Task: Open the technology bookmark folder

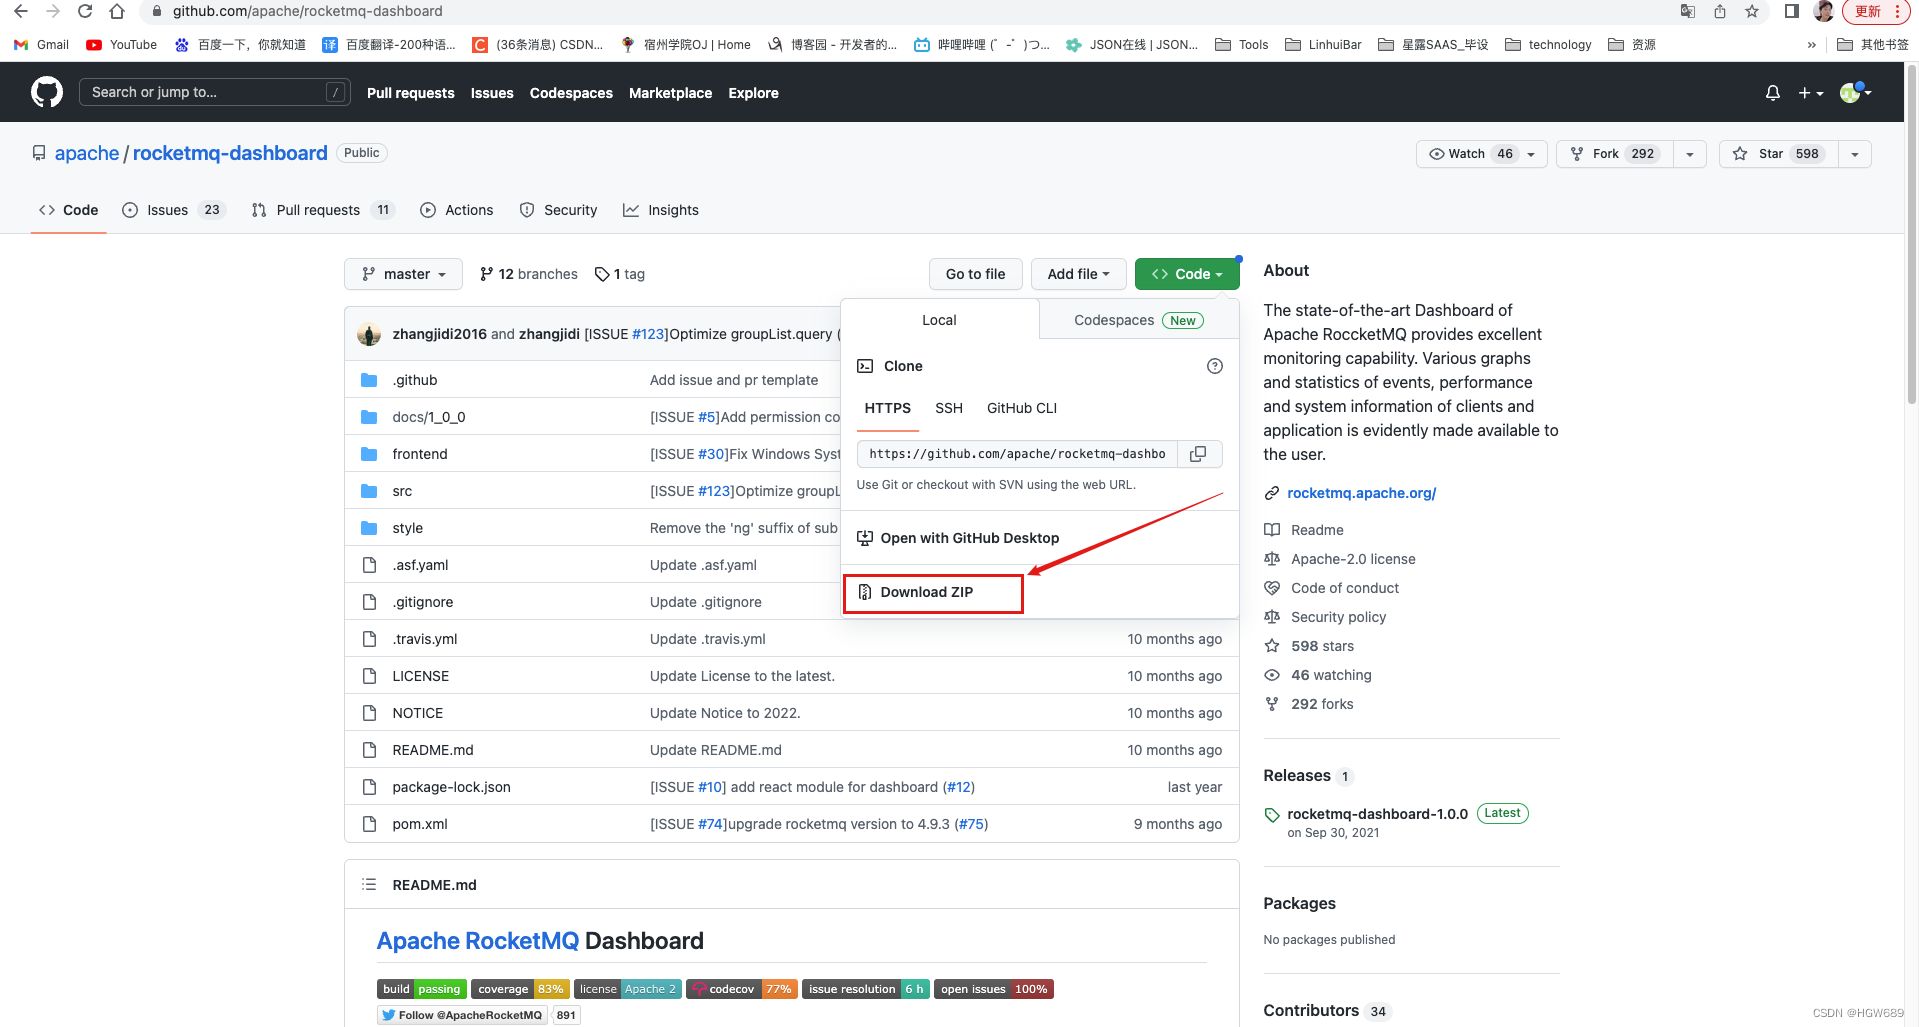Action: tap(1548, 44)
